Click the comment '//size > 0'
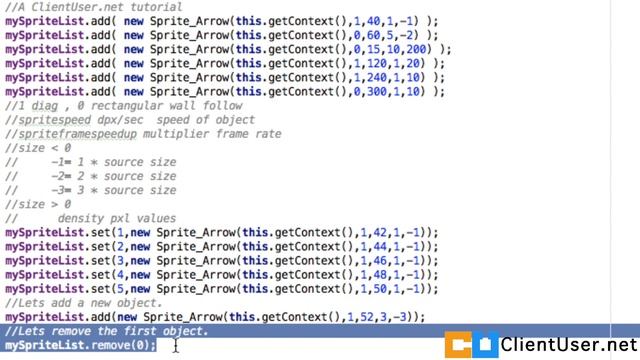 (38, 204)
